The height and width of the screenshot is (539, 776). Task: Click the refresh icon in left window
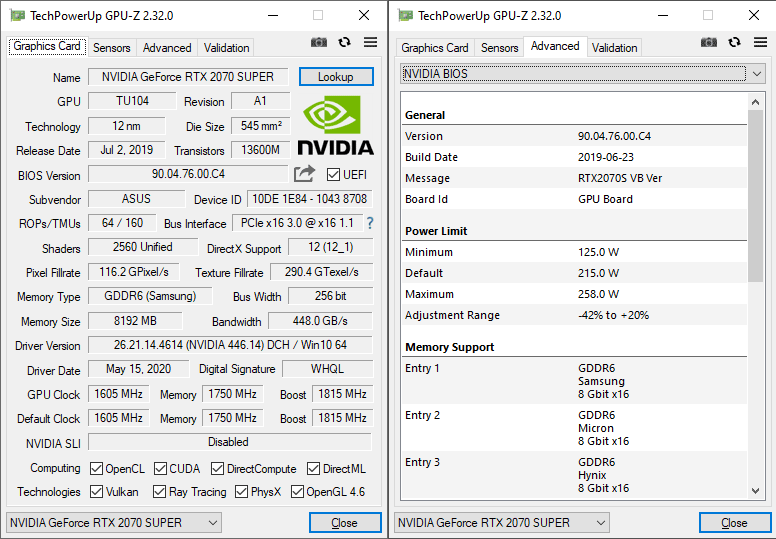(344, 43)
